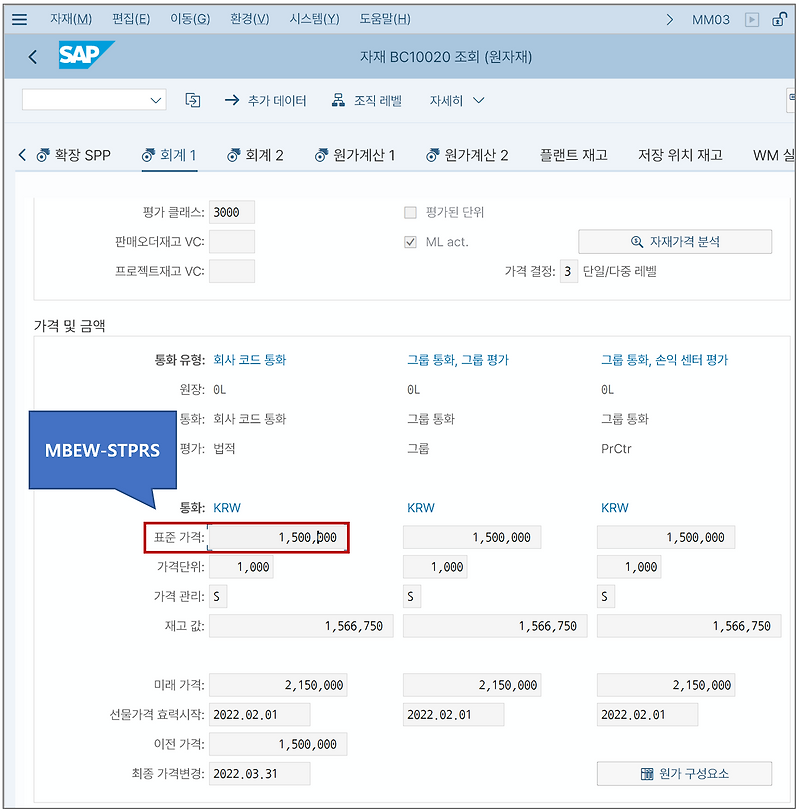
Task: Click the 회사 코드 통화 currency type link
Action: [x=250, y=359]
